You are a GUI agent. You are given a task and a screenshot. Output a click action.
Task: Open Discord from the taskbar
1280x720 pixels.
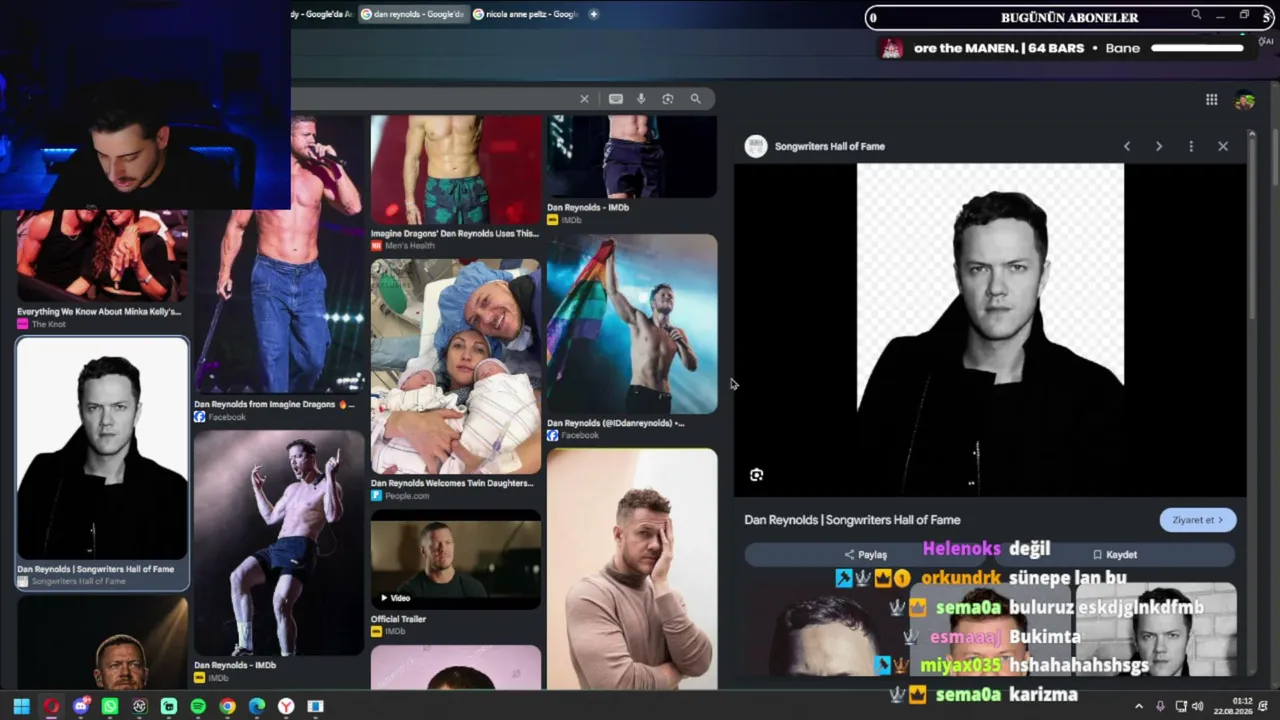pos(81,706)
